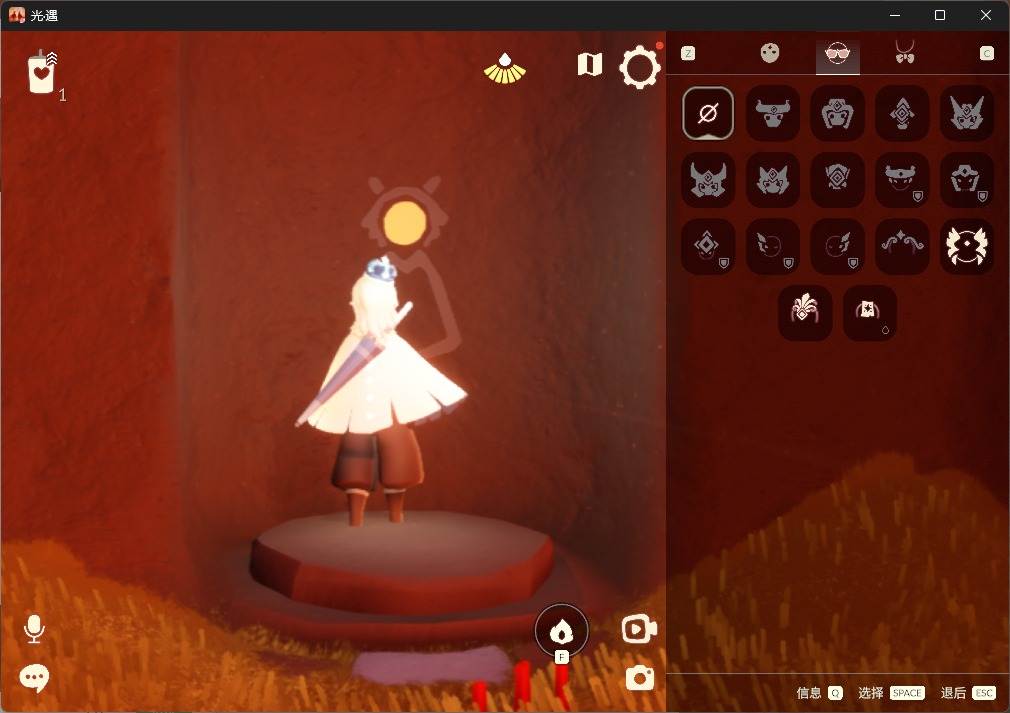Pick the flat-crown mask with shield badge
The image size is (1010, 713).
click(902, 180)
